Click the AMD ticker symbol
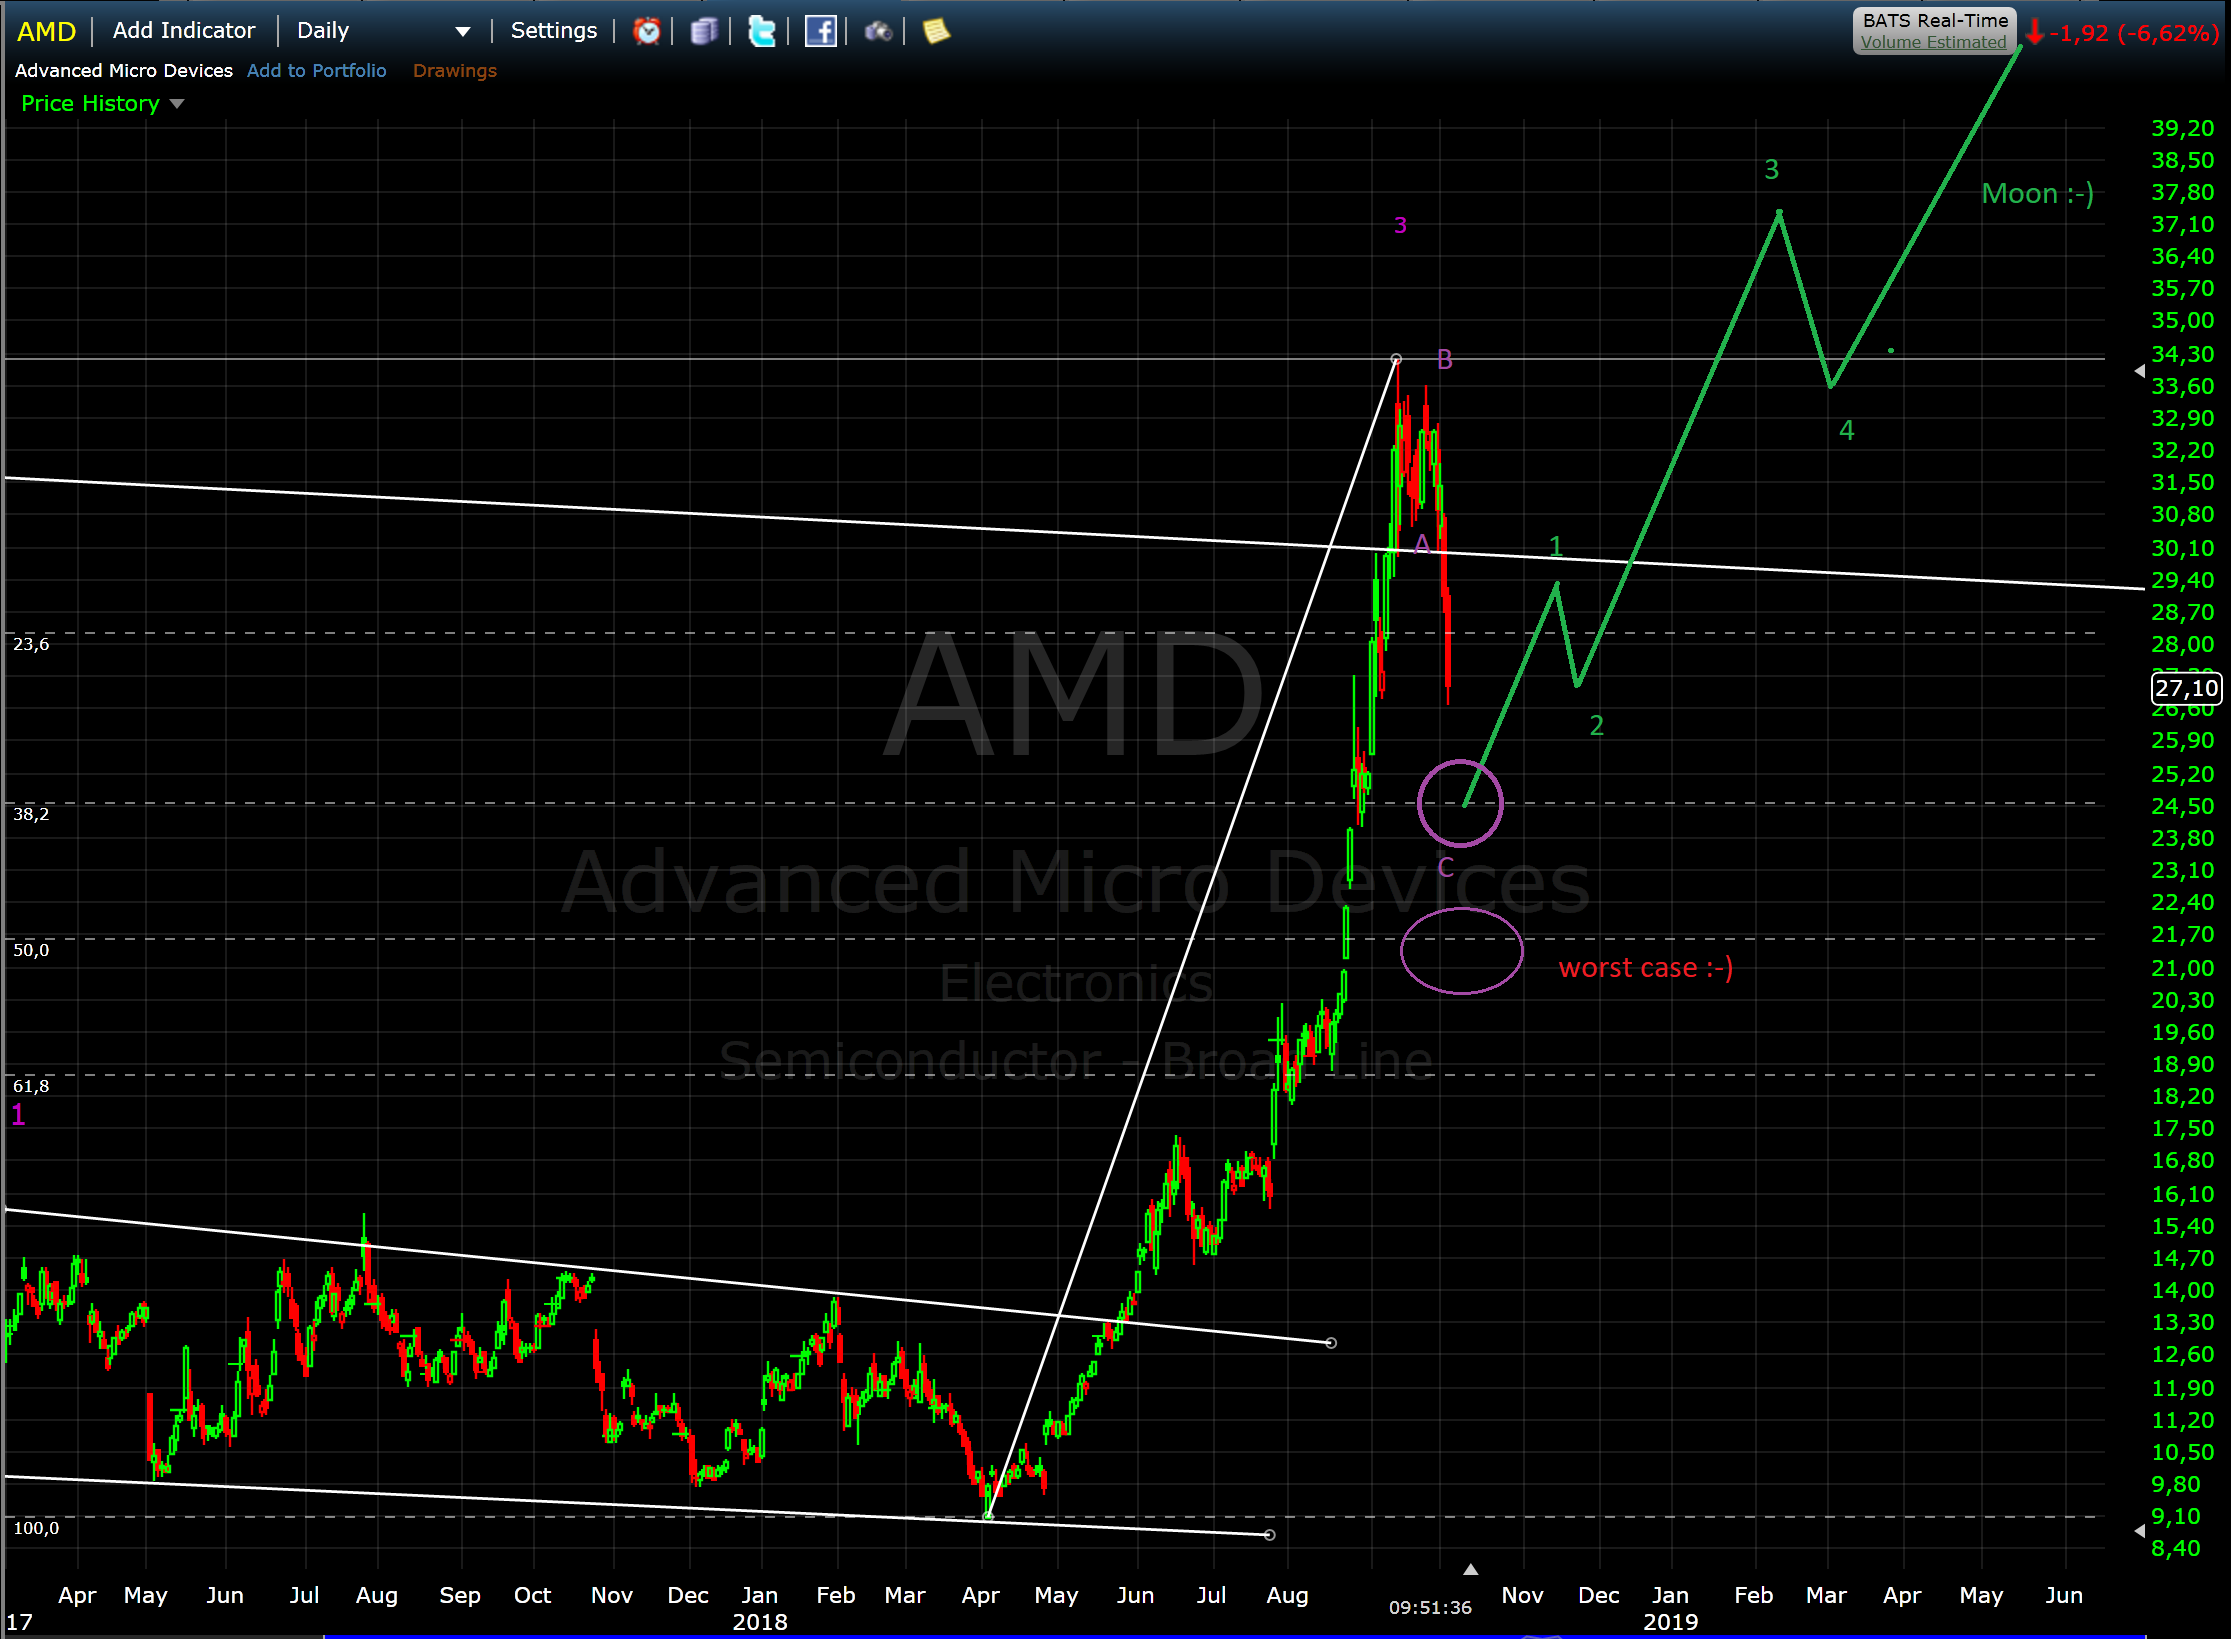 46,31
